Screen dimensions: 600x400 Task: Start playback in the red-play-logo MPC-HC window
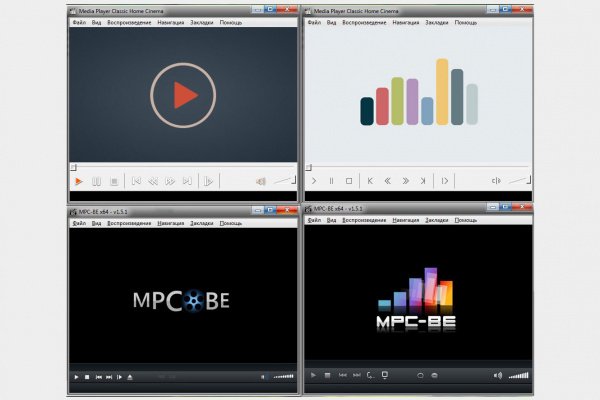(x=79, y=181)
